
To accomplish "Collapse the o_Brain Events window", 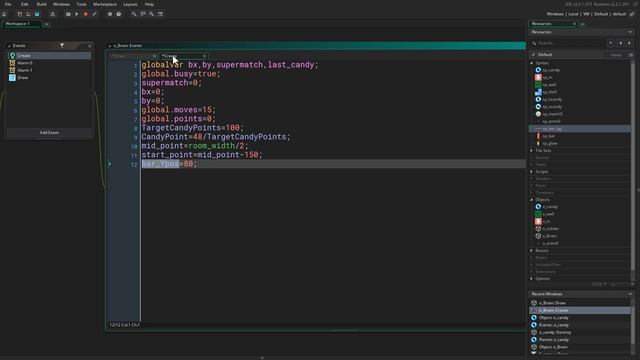I will (x=110, y=46).
